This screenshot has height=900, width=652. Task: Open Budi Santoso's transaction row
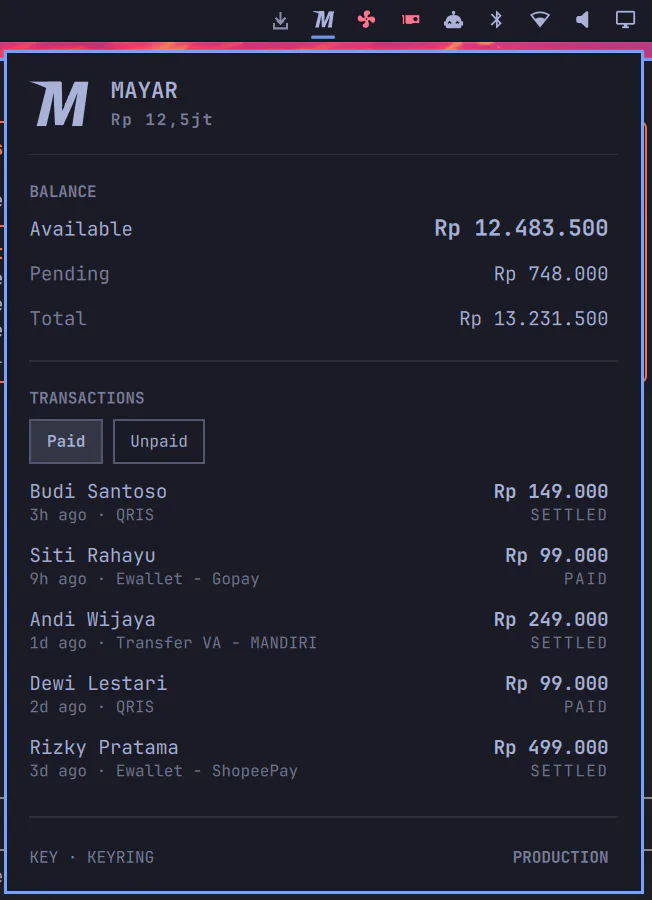319,502
